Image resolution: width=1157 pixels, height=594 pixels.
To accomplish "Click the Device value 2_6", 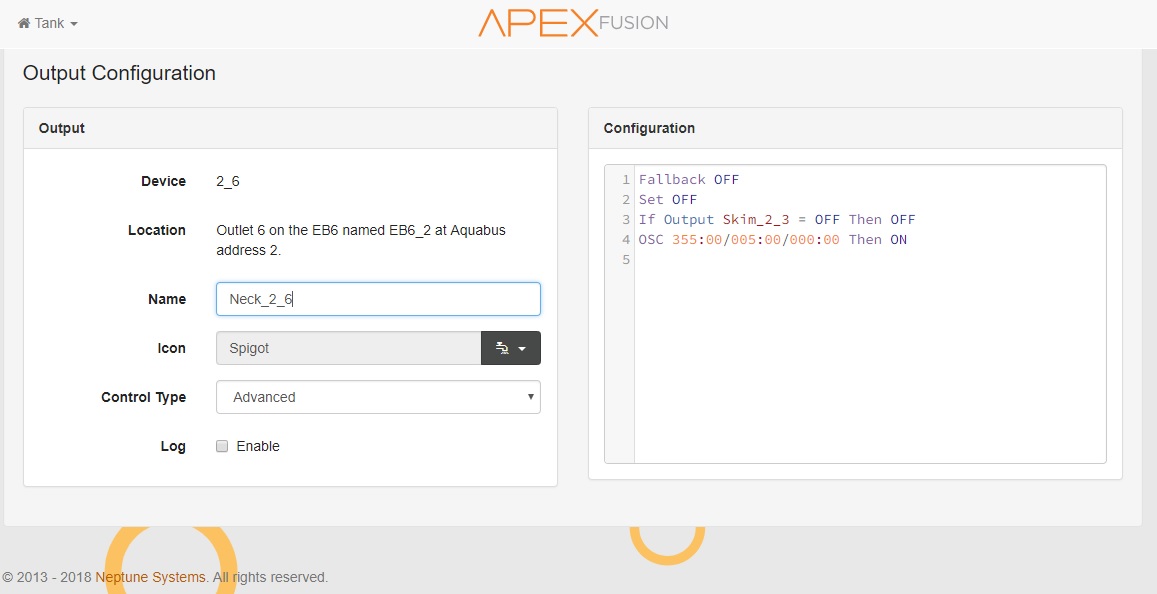I will (228, 182).
